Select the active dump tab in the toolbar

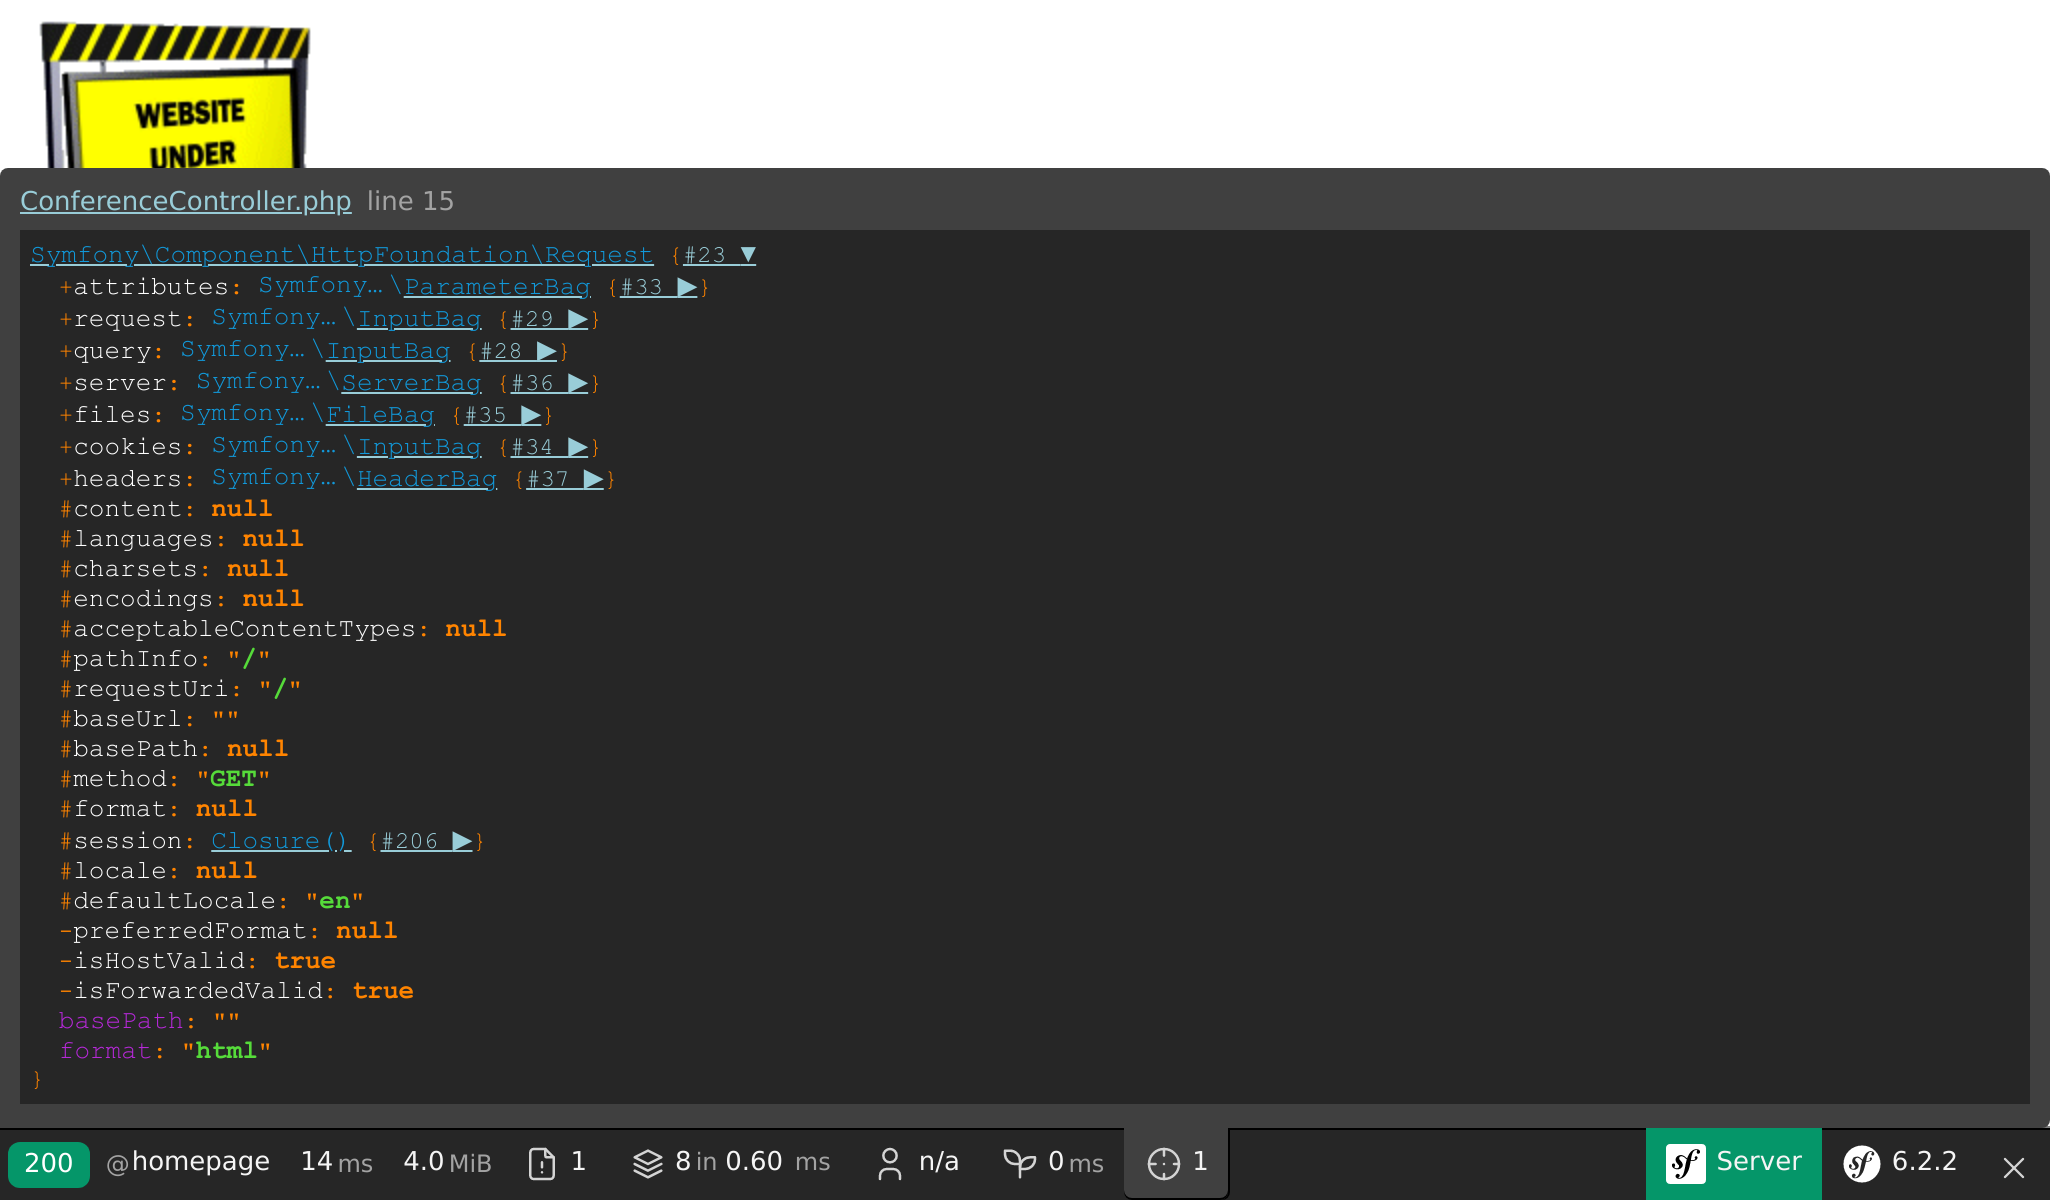(1176, 1163)
